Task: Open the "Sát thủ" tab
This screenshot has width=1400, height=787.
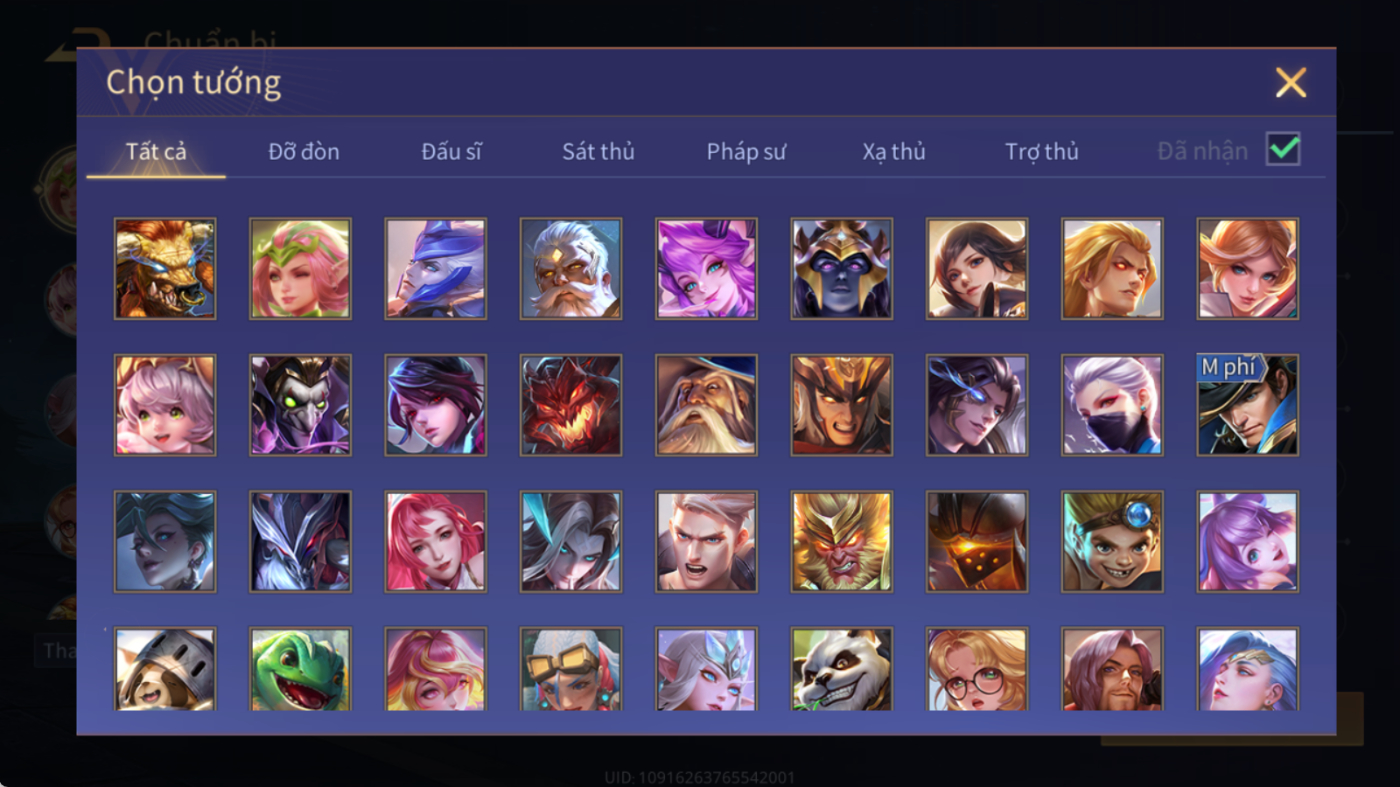Action: tap(598, 152)
